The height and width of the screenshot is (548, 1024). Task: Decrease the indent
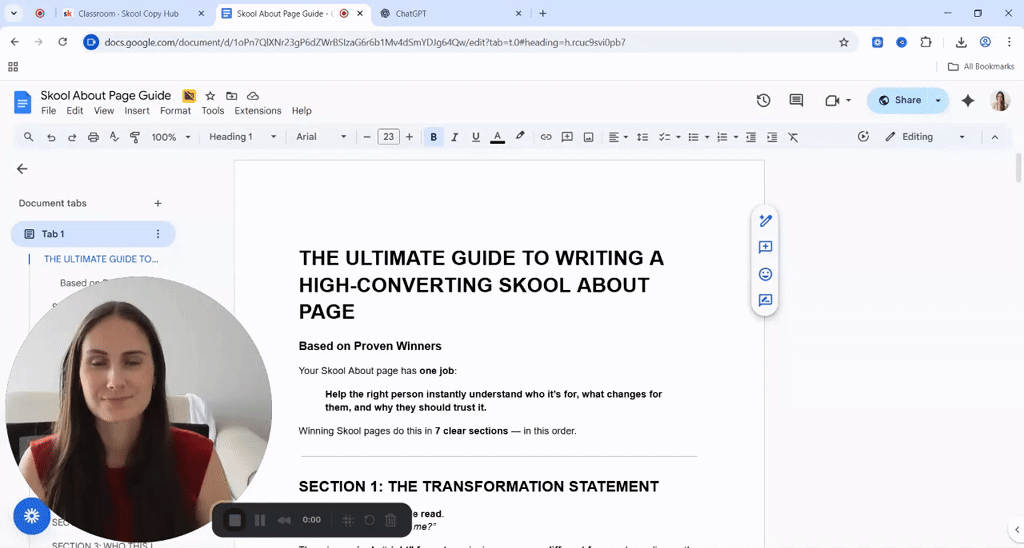click(751, 137)
